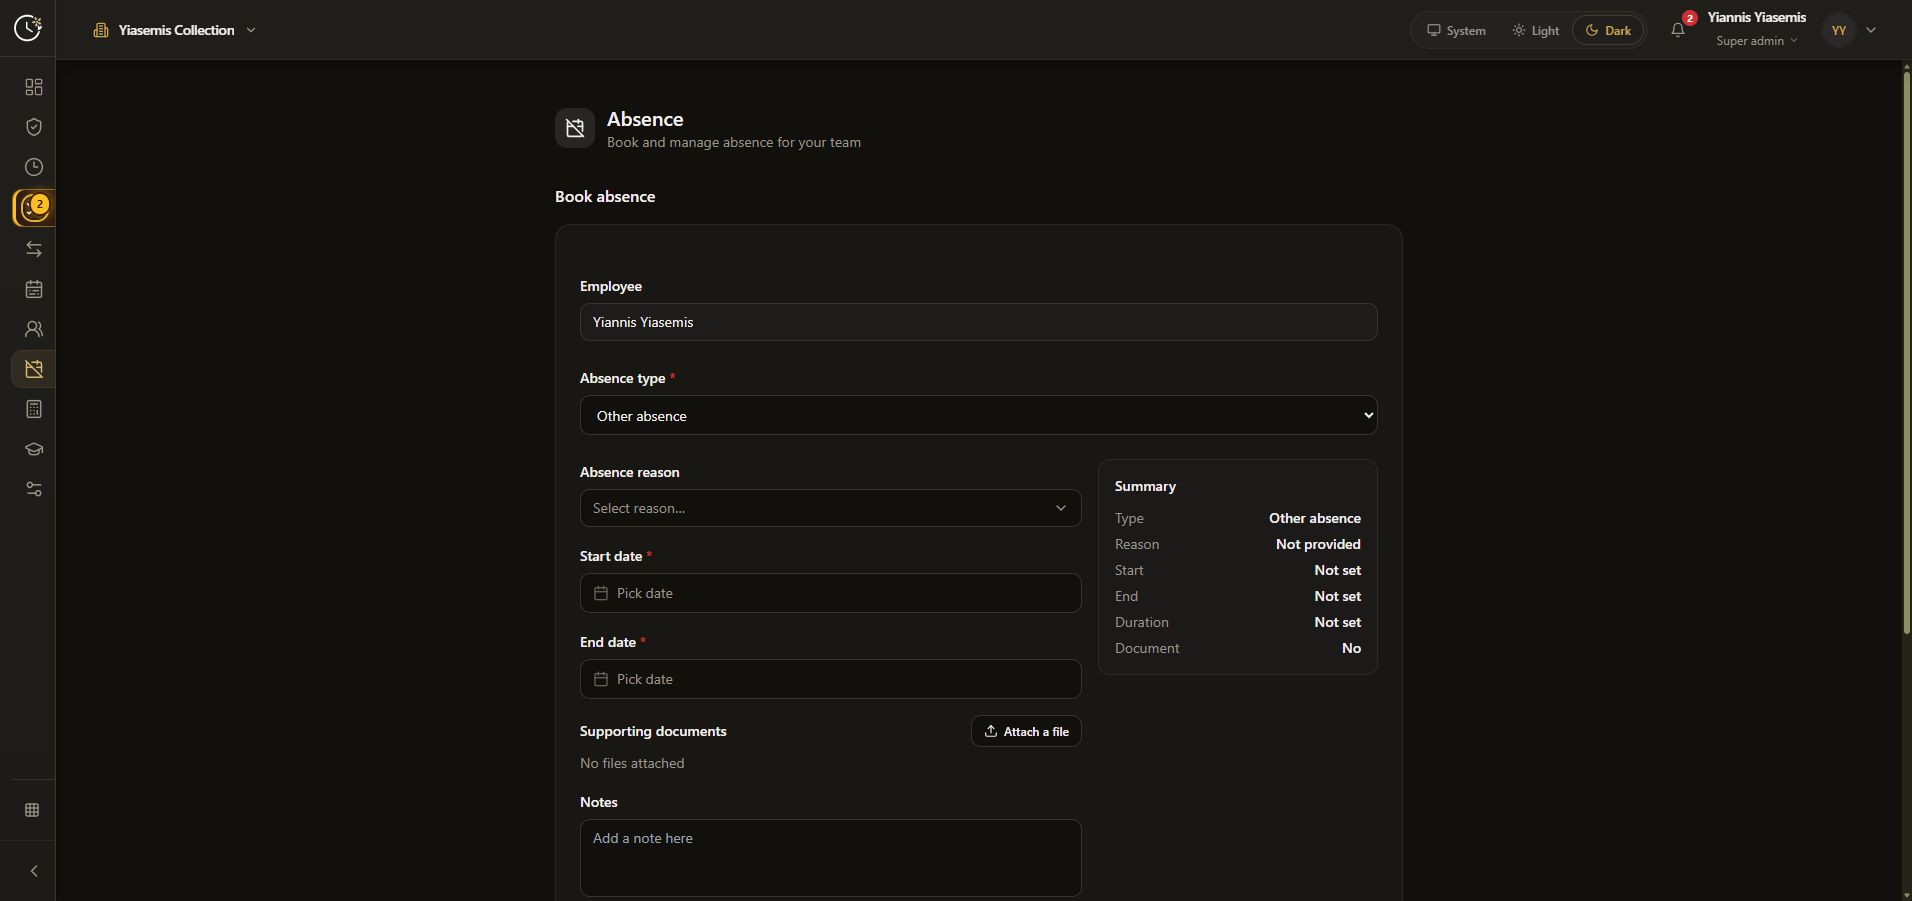Open the shield check sidebar icon
The image size is (1912, 901).
pos(33,127)
